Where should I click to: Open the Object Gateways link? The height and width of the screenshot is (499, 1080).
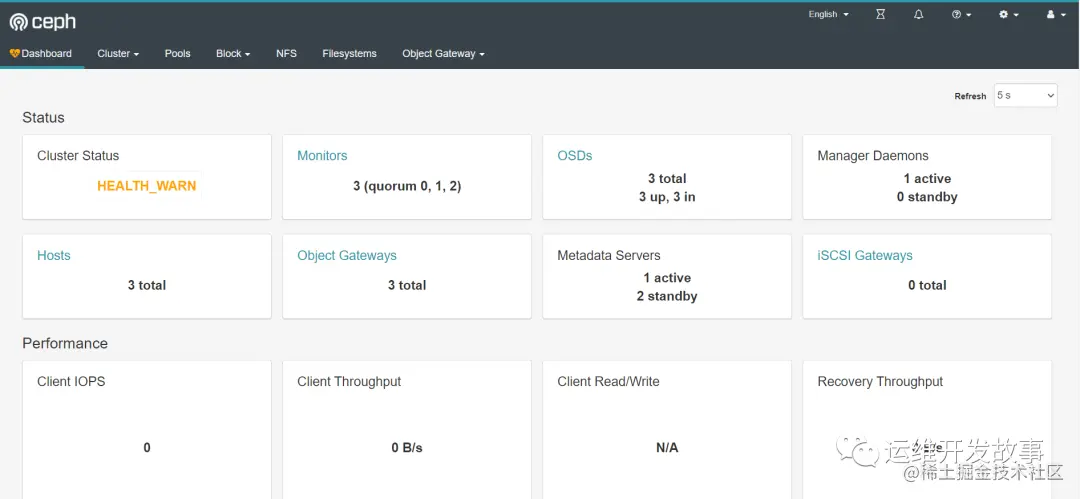(x=347, y=256)
